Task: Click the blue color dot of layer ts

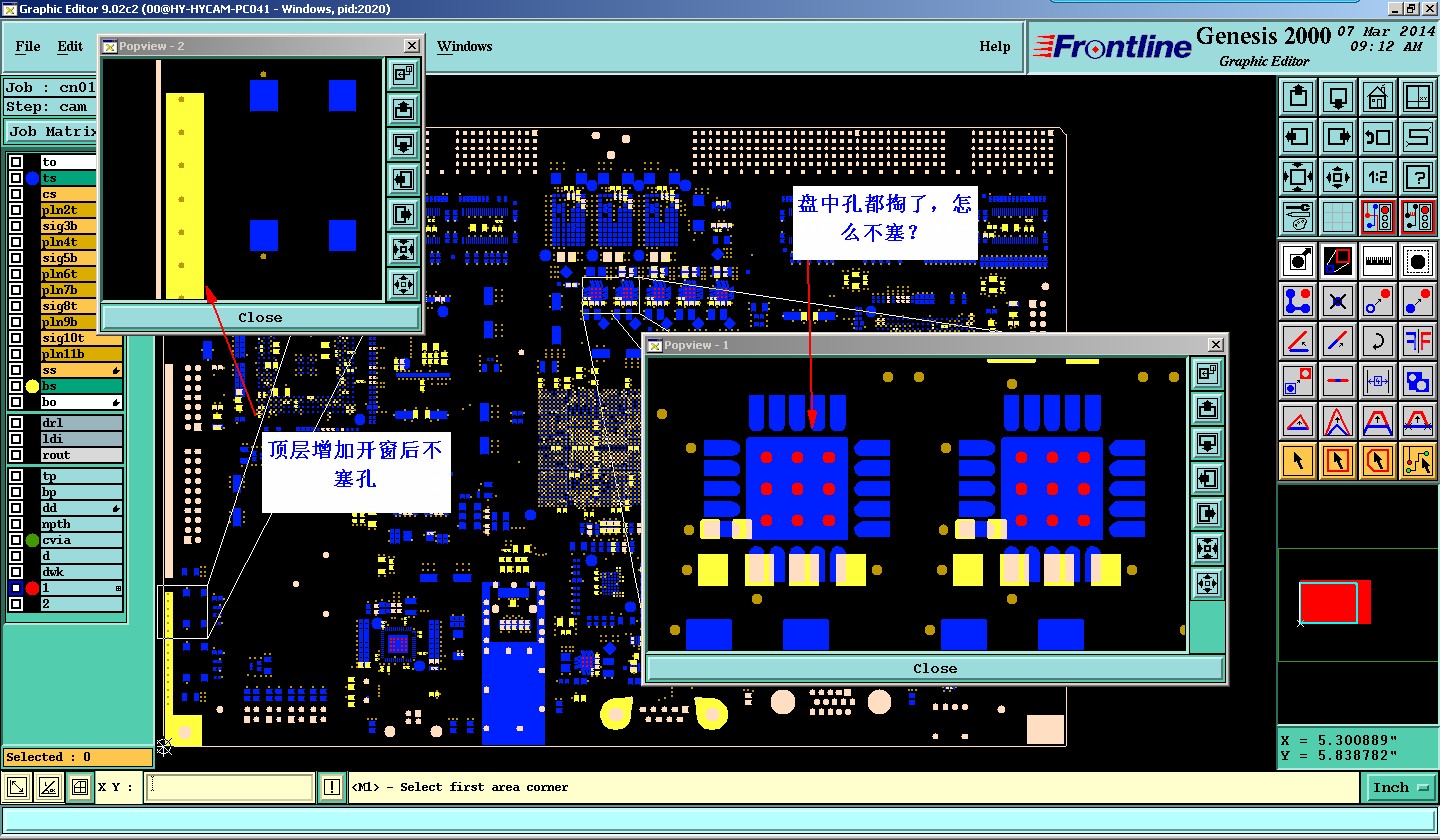Action: pyautogui.click(x=32, y=178)
